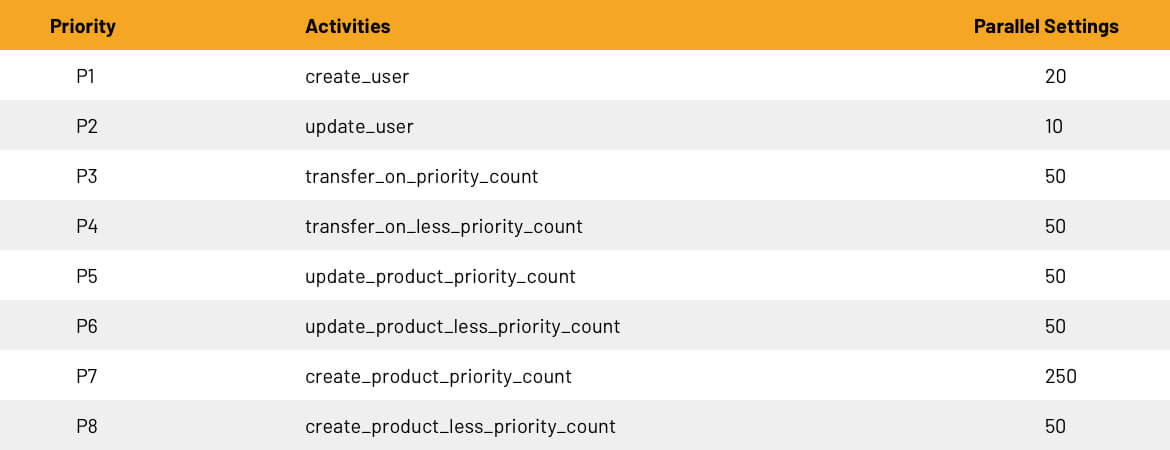Click parallel setting value 10
This screenshot has width=1170, height=450.
tap(1054, 126)
